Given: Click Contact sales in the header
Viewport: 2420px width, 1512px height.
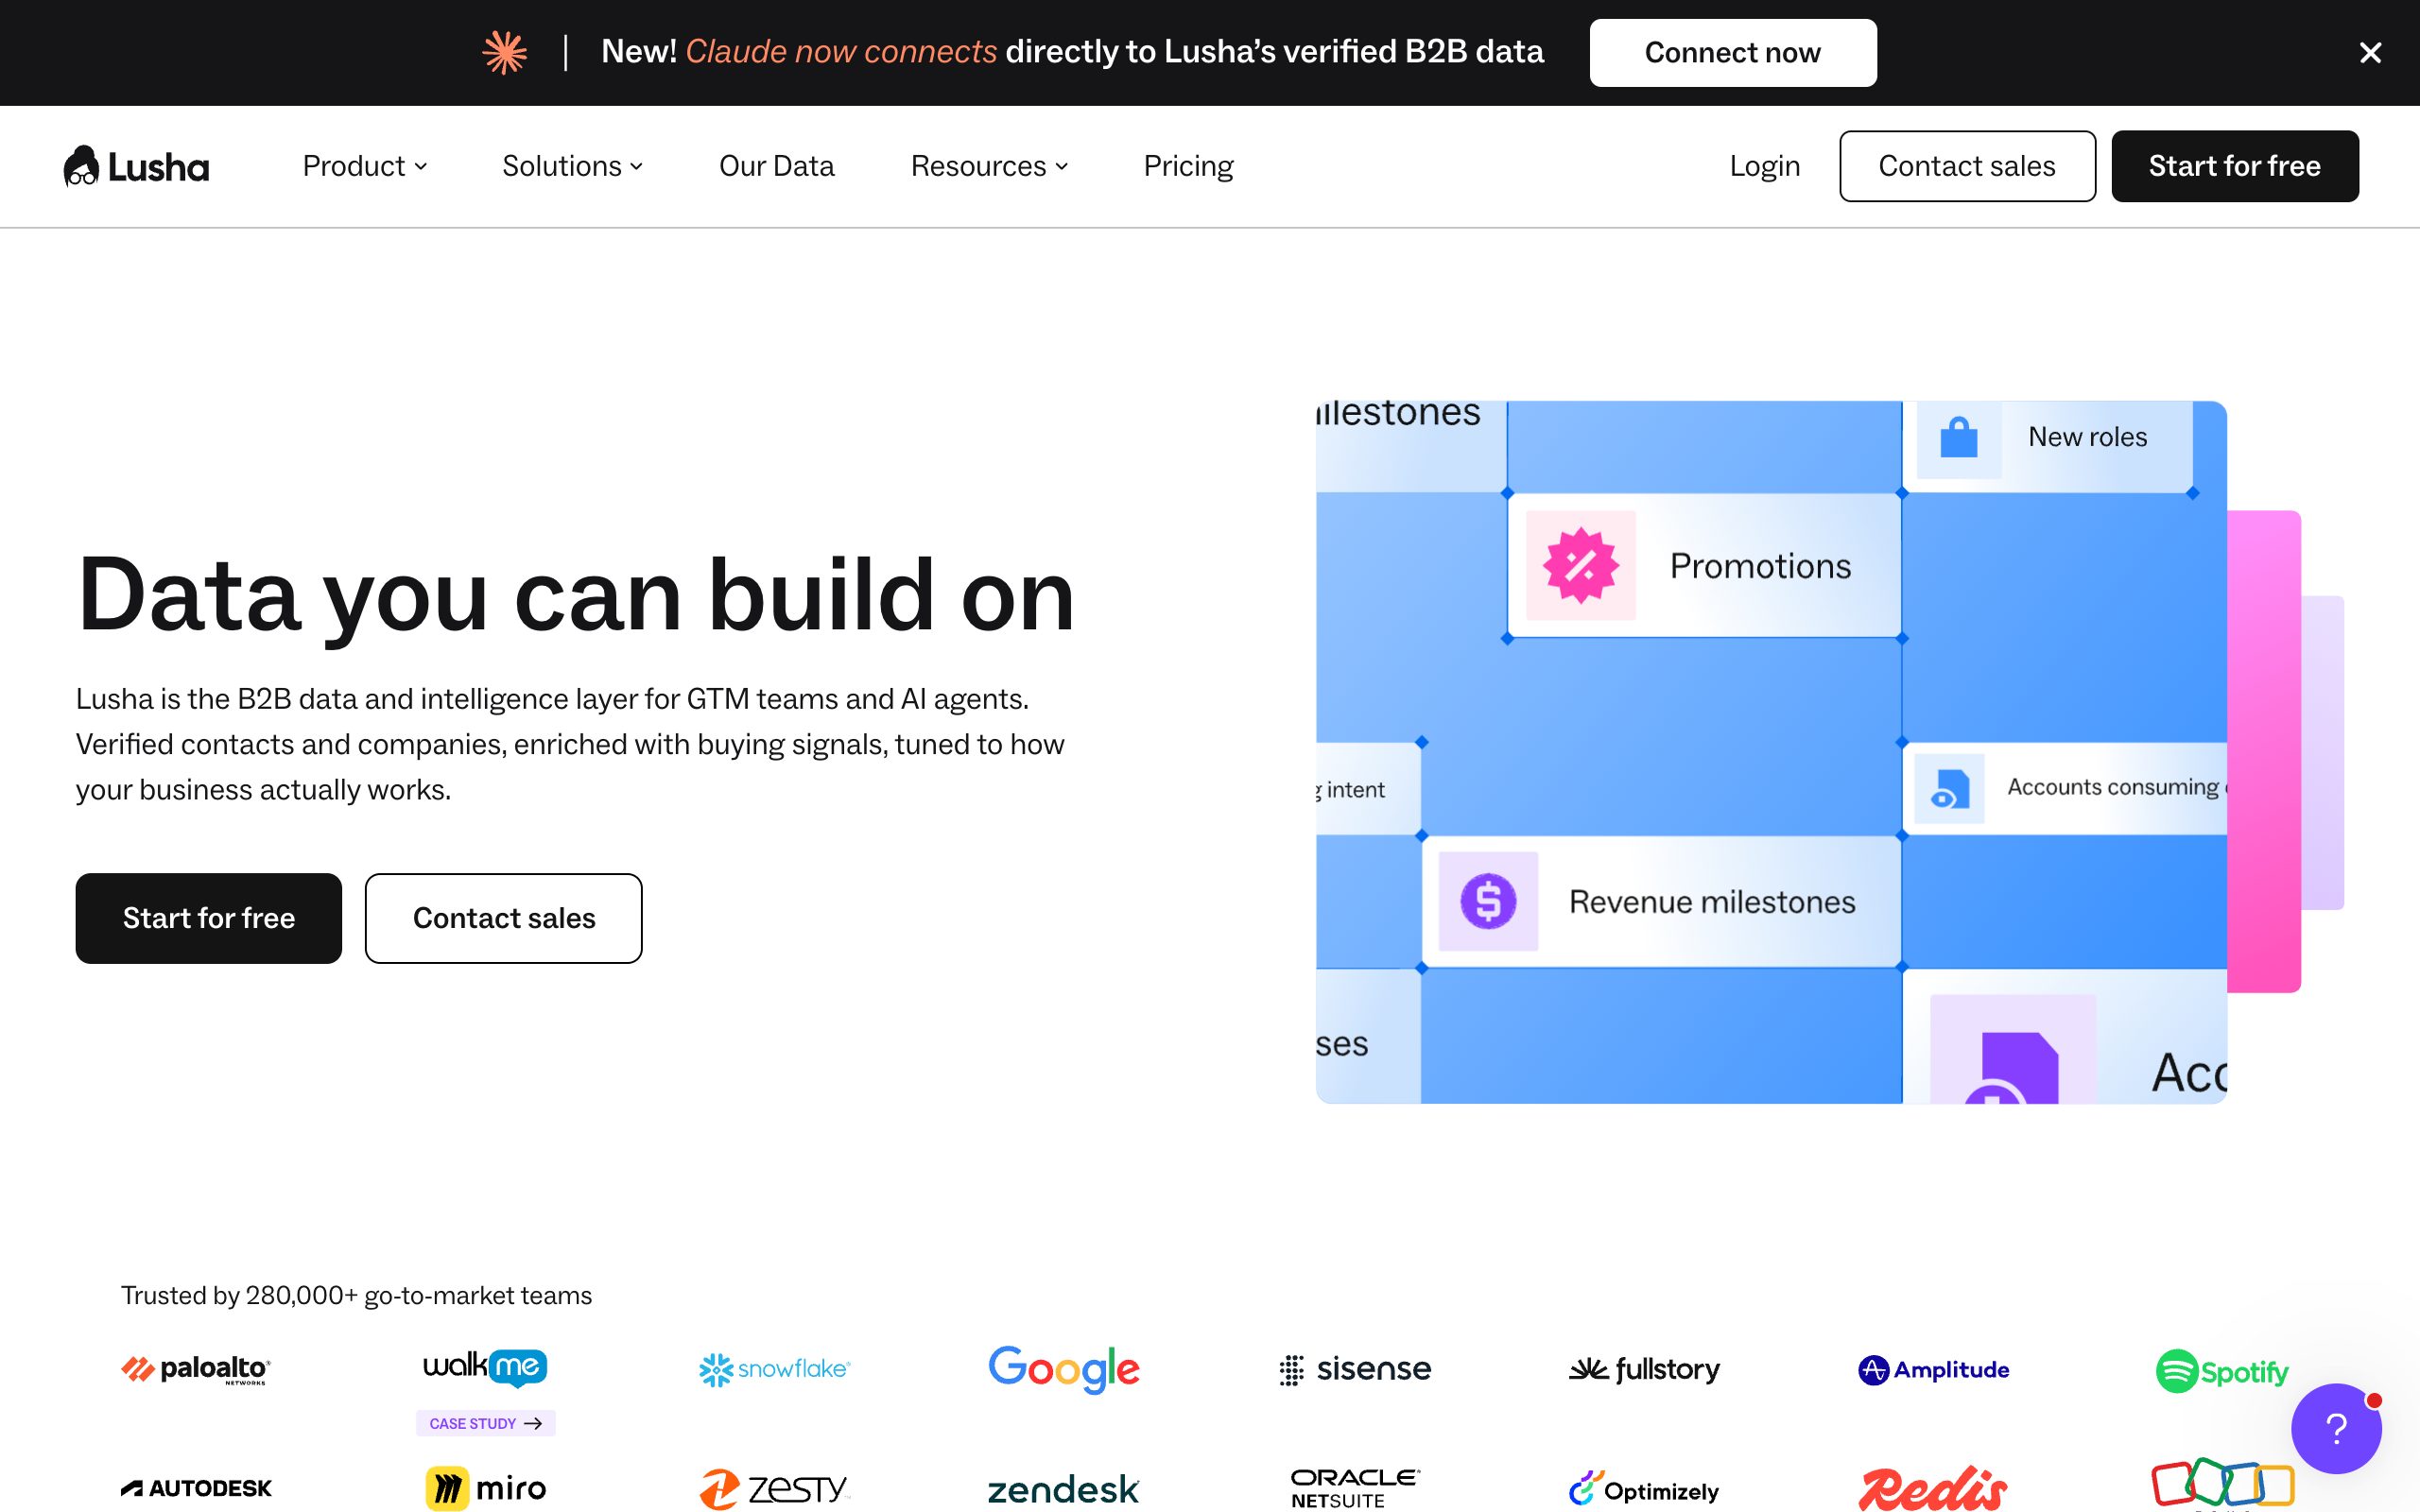Looking at the screenshot, I should 1967,166.
